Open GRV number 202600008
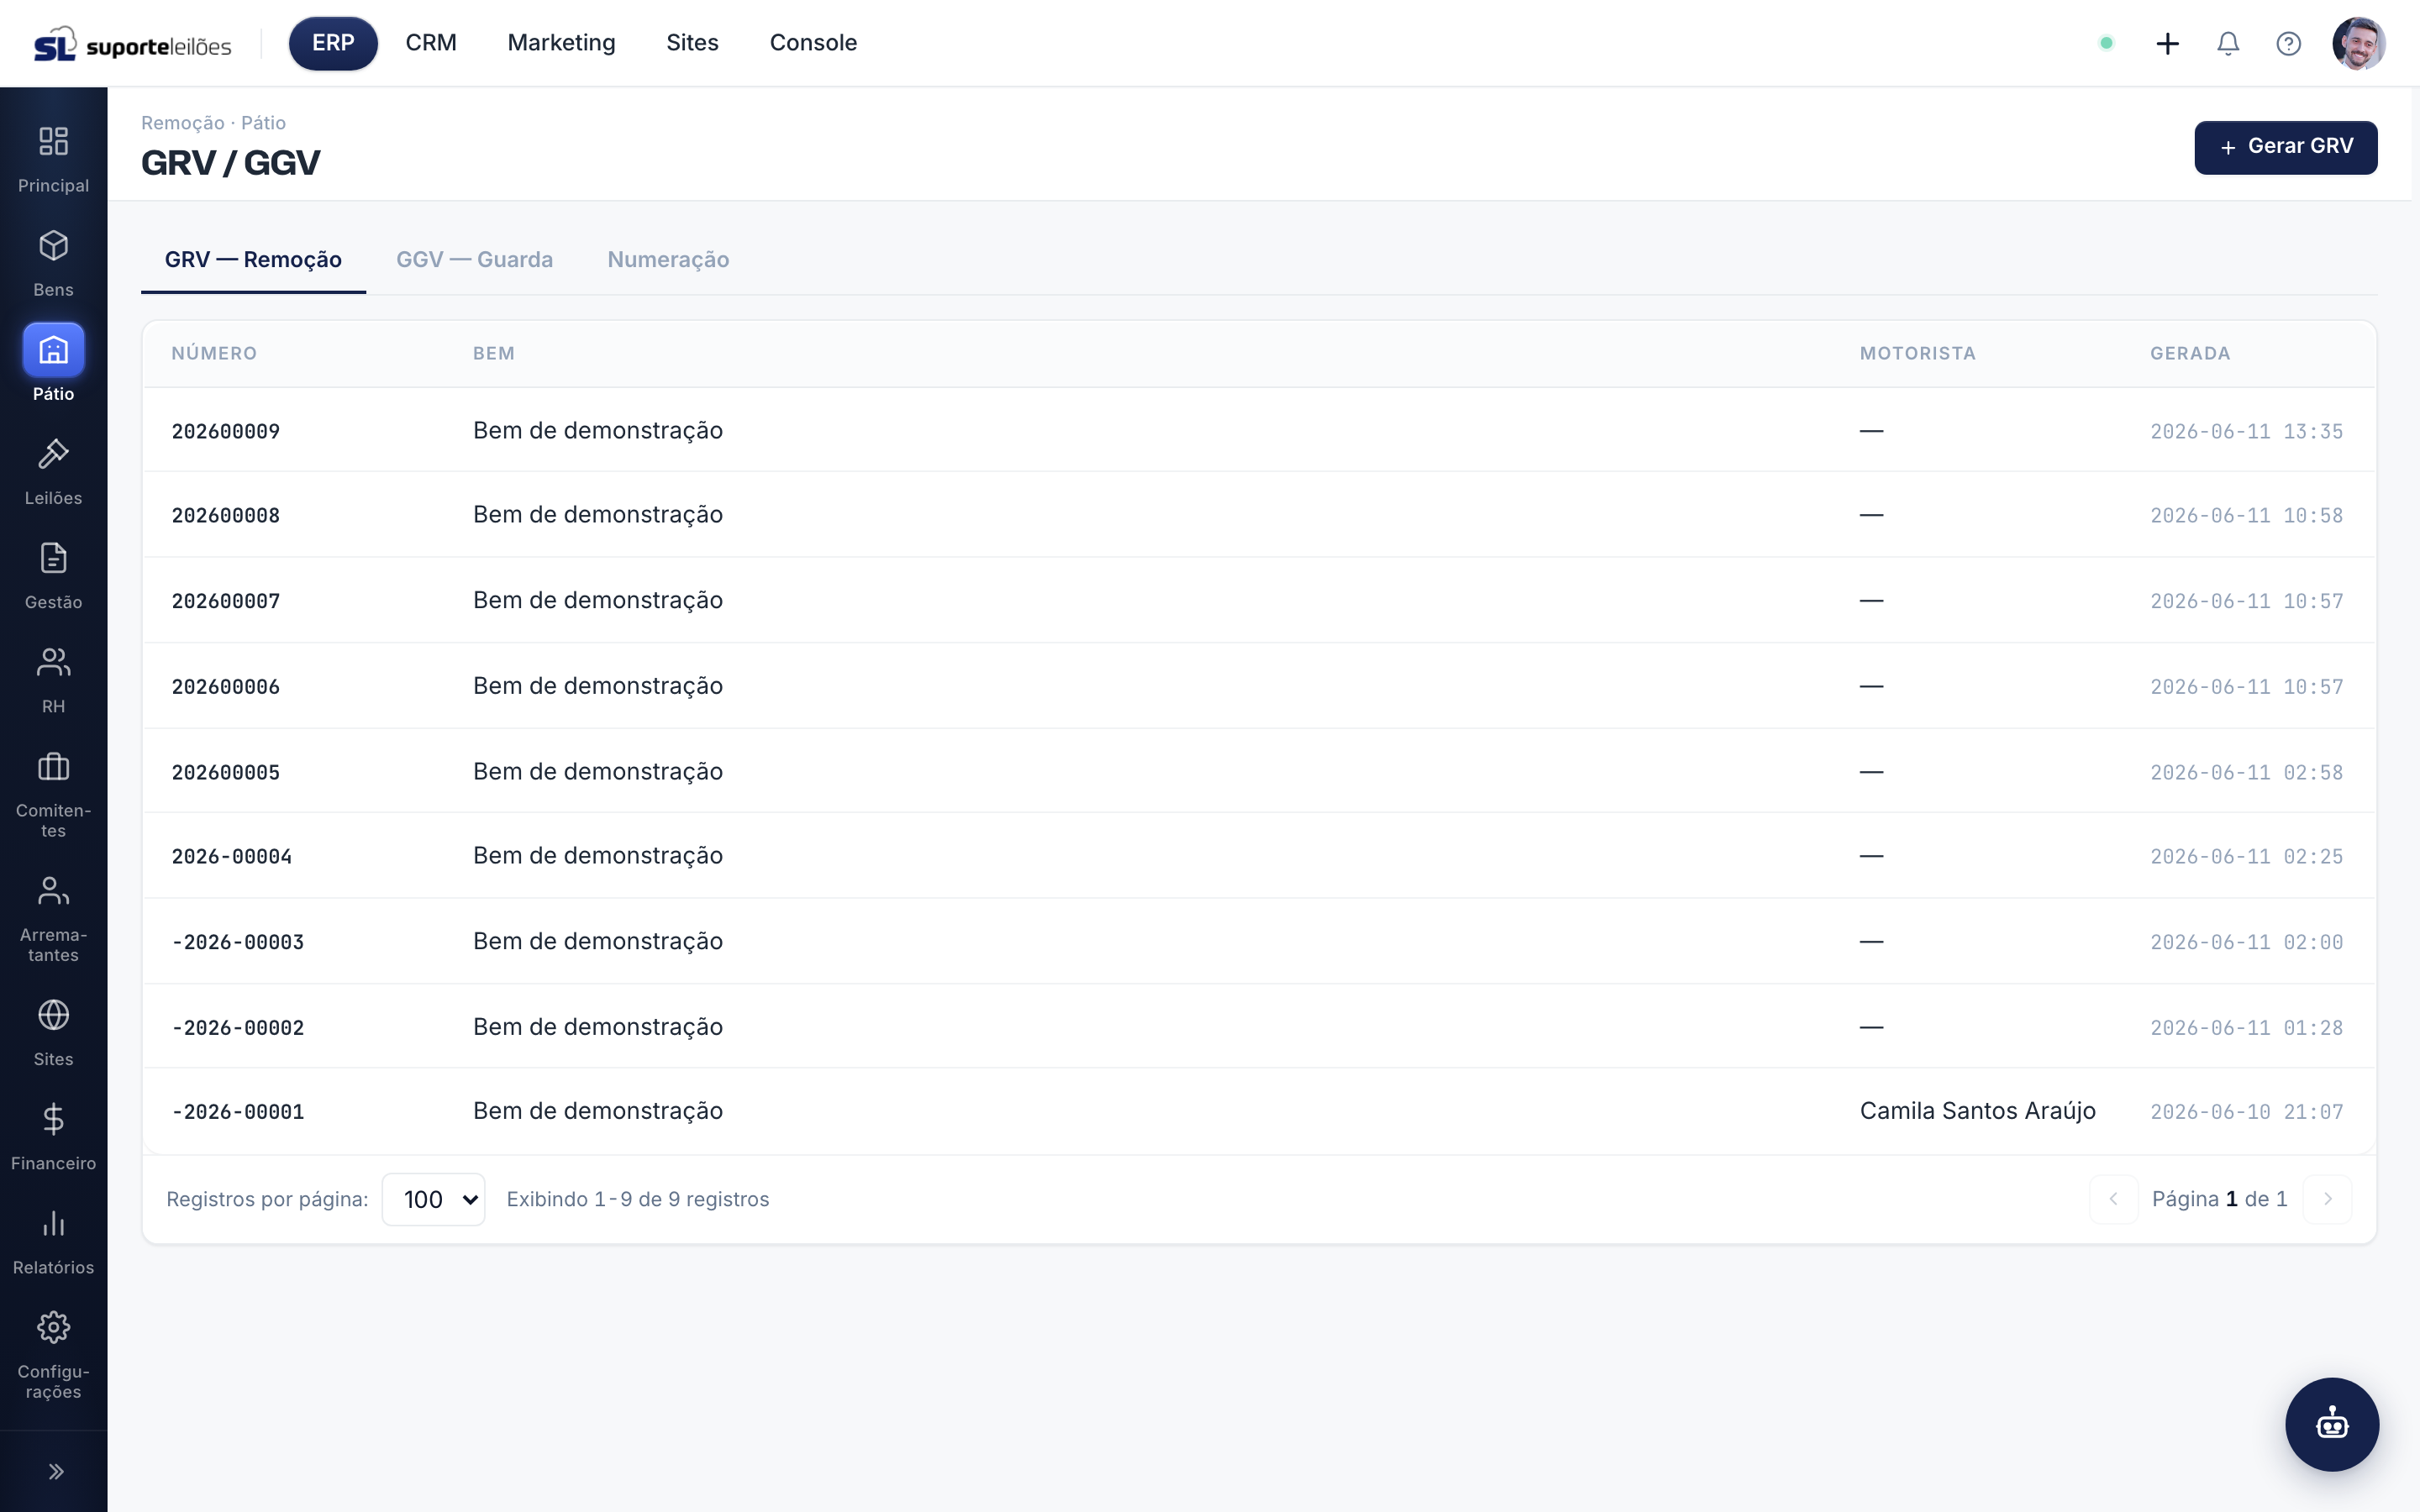2420x1512 pixels. tap(226, 515)
